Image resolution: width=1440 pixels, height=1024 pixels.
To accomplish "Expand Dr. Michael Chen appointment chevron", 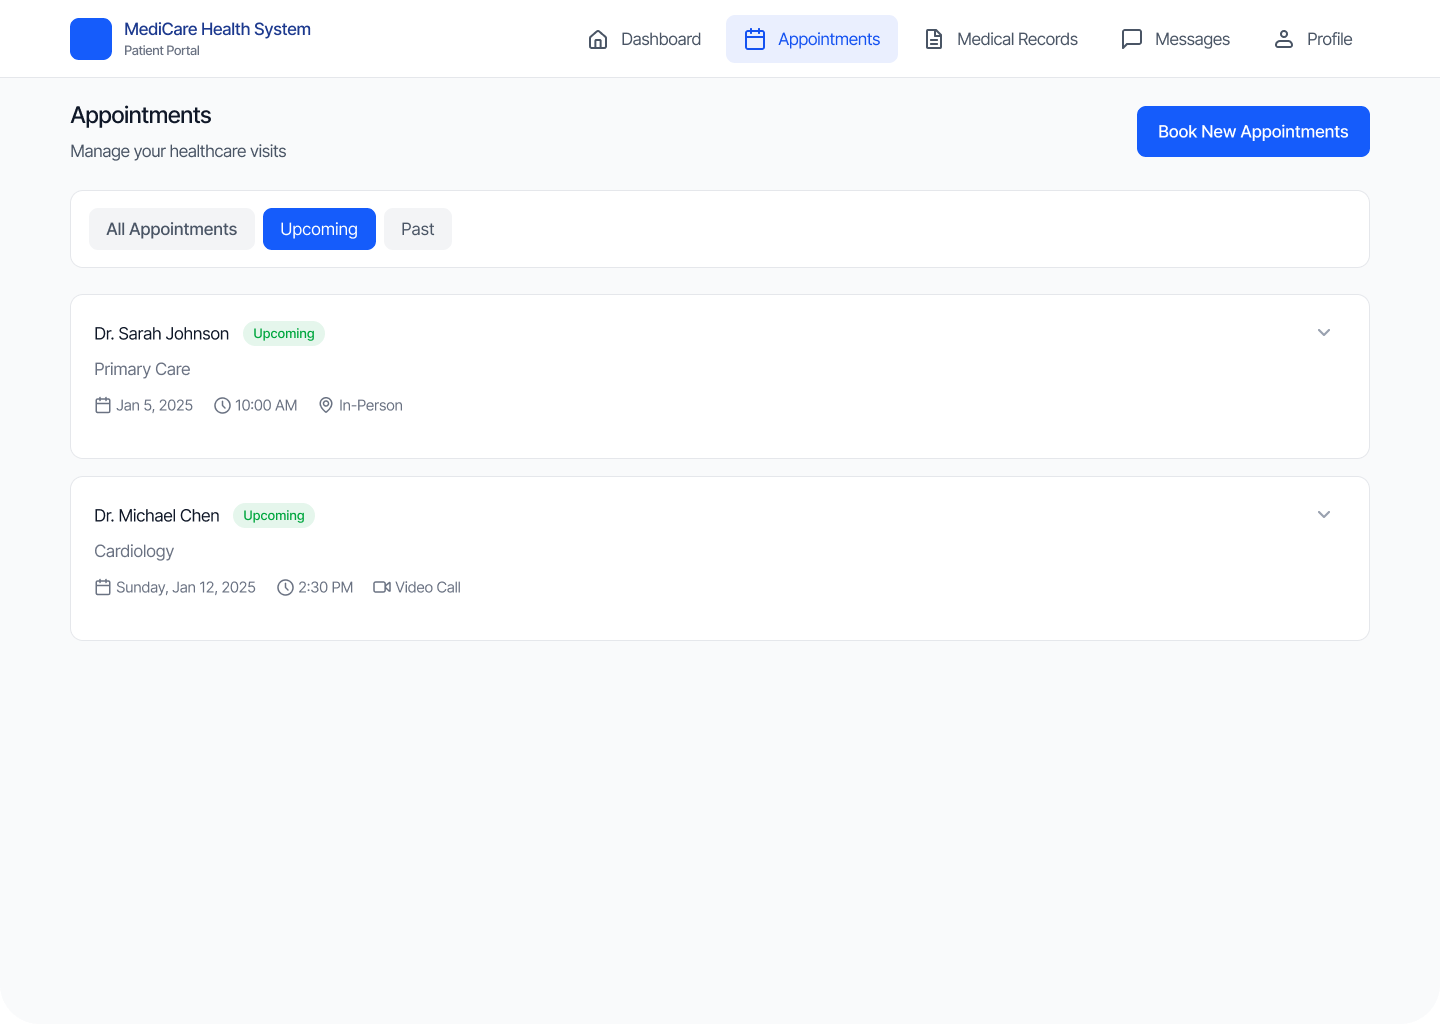I will click(1324, 515).
